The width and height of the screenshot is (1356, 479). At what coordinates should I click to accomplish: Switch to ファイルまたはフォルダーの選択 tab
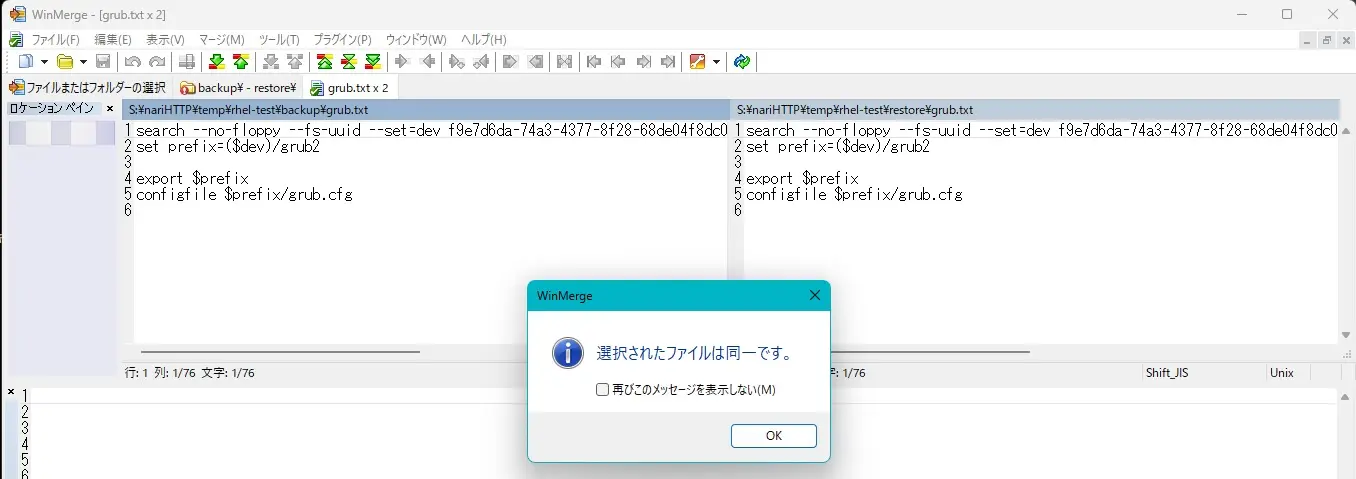87,87
